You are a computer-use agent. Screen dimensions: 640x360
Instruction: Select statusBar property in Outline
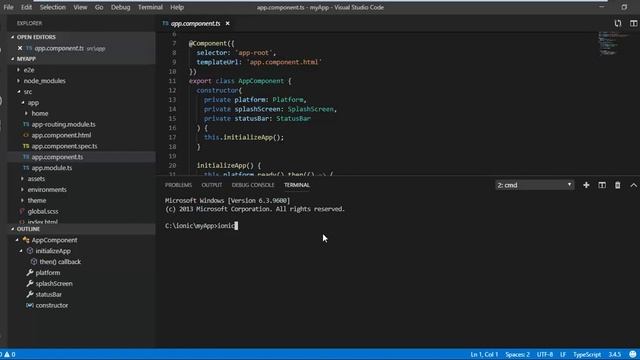coord(49,294)
